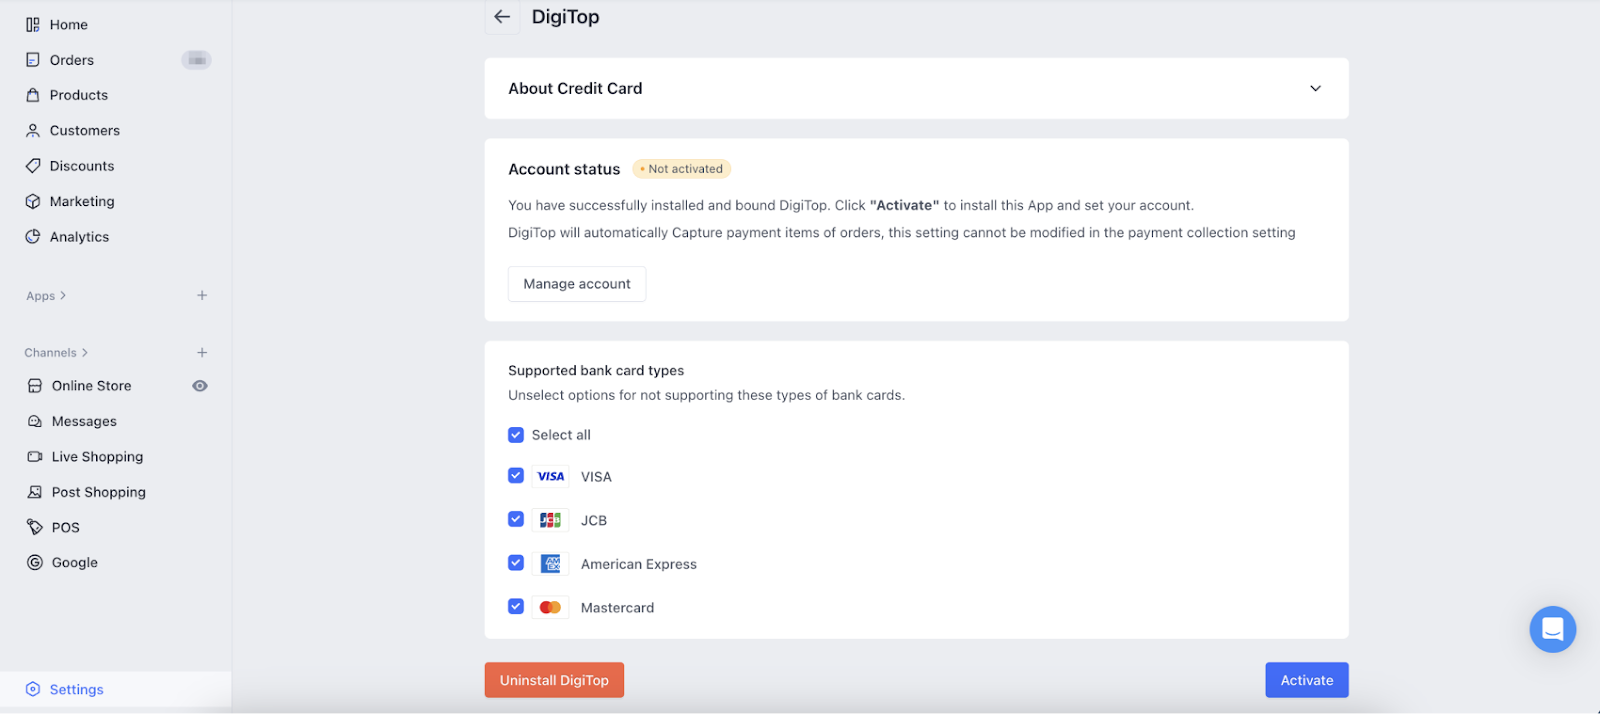Image resolution: width=1600 pixels, height=714 pixels.
Task: Click the Messages channel text
Action: click(84, 422)
